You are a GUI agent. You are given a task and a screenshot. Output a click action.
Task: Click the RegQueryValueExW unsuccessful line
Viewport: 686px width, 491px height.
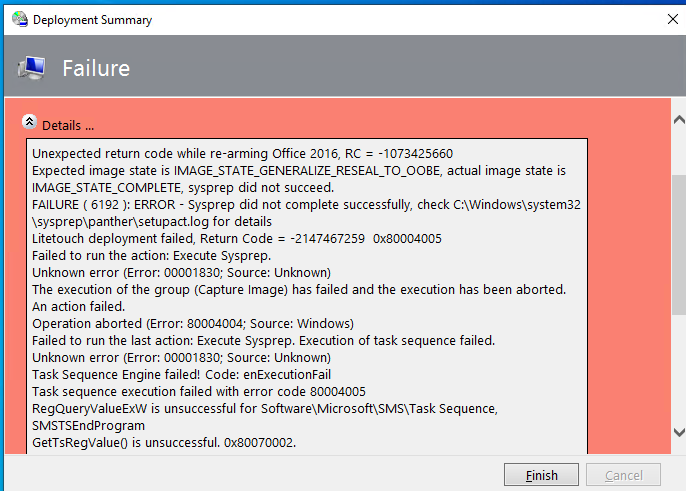(265, 417)
